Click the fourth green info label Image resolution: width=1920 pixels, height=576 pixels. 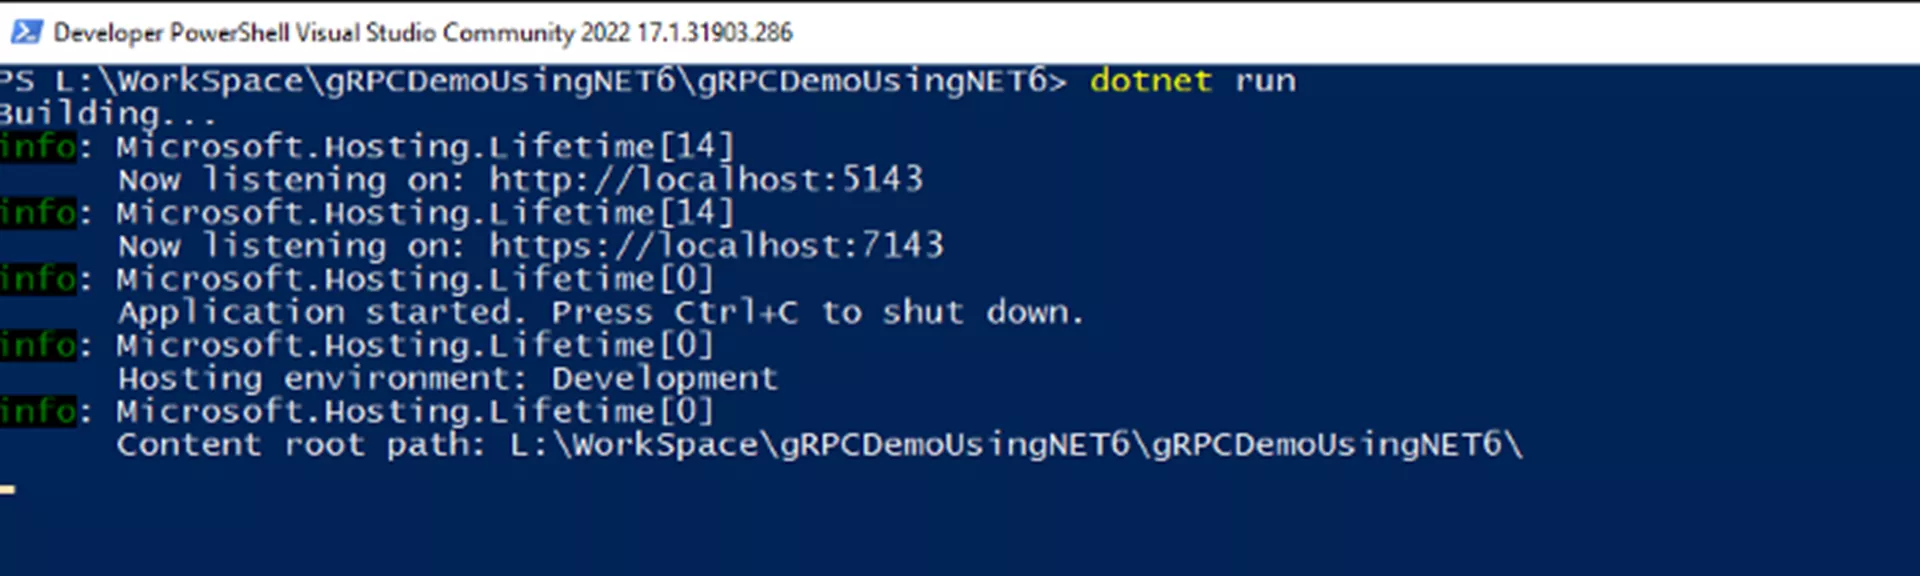(x=38, y=345)
